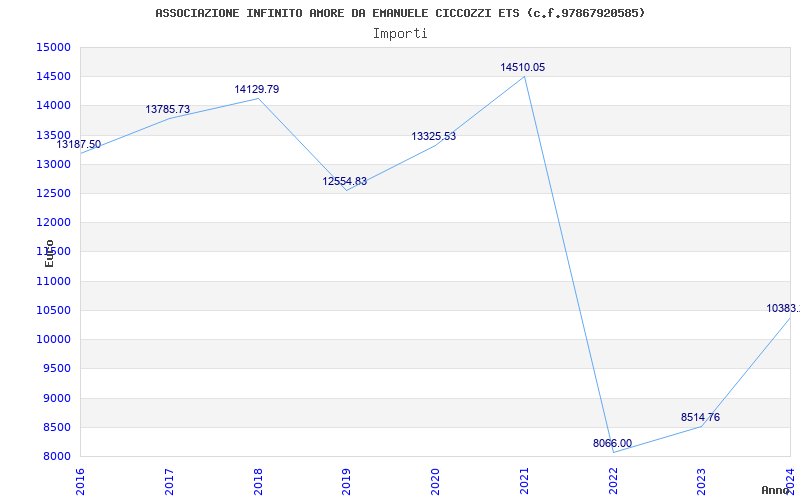The image size is (800, 500).
Task: Click the 2022 x-axis tick label
Action: tap(613, 482)
